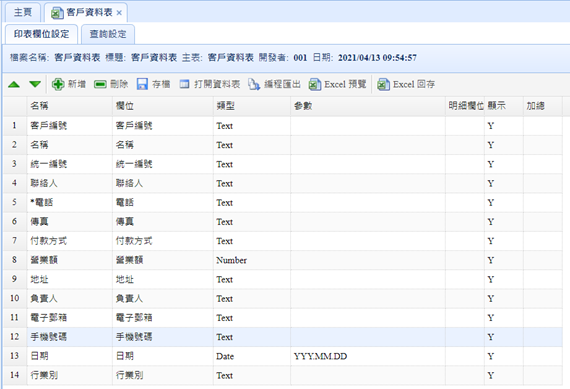Viewport: 570px width, 389px height.
Task: Open 打開資料表 data table
Action: point(210,84)
